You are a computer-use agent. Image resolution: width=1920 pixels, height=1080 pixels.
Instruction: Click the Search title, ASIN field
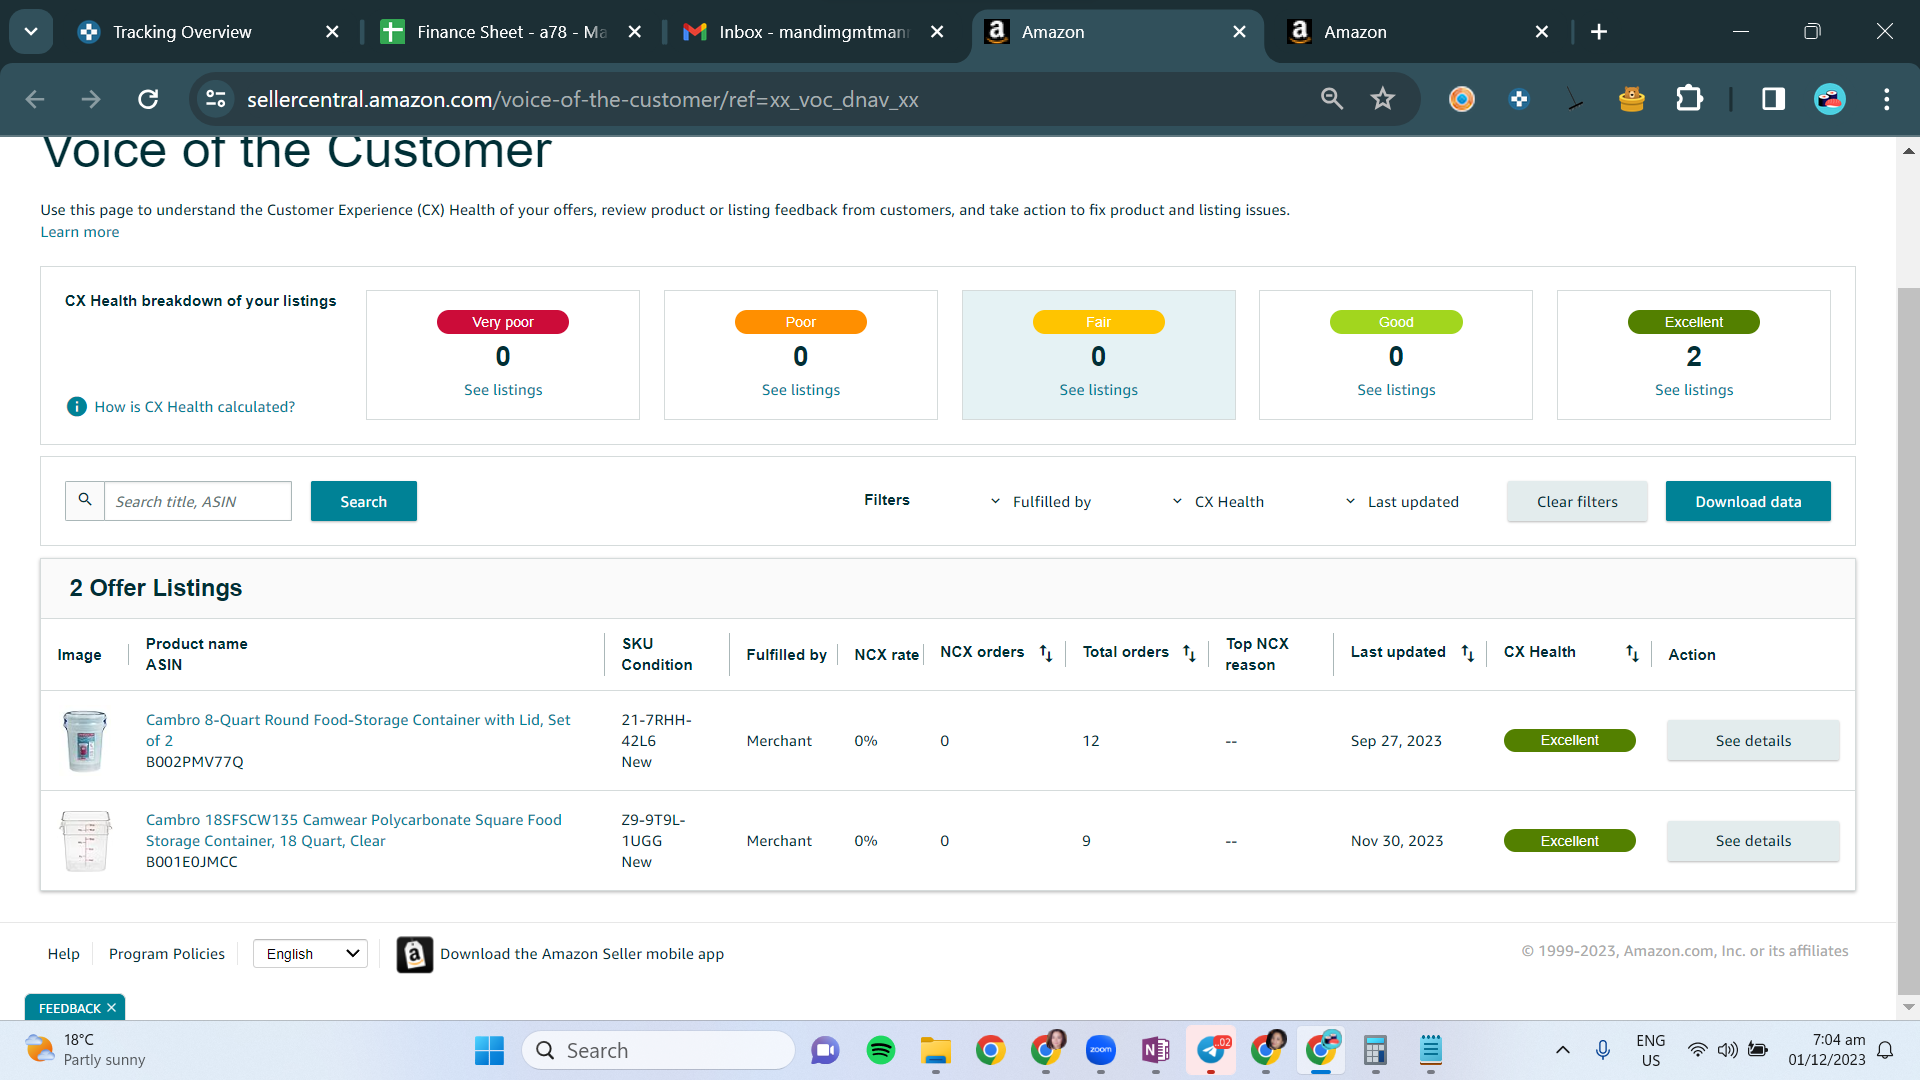click(198, 501)
